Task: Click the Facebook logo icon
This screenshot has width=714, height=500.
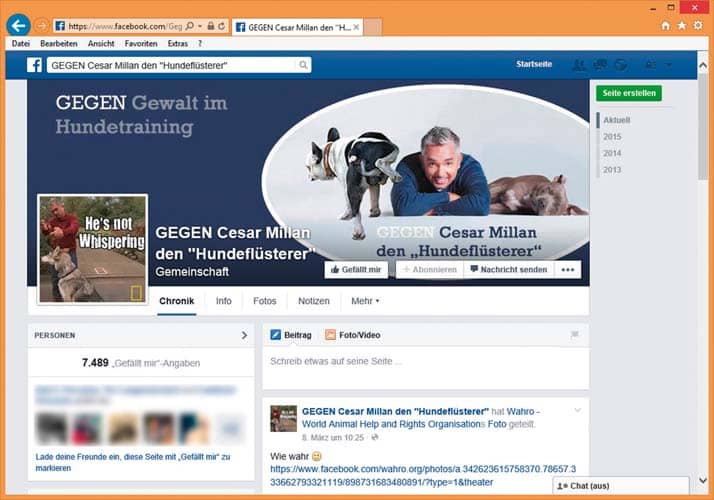Action: click(34, 65)
